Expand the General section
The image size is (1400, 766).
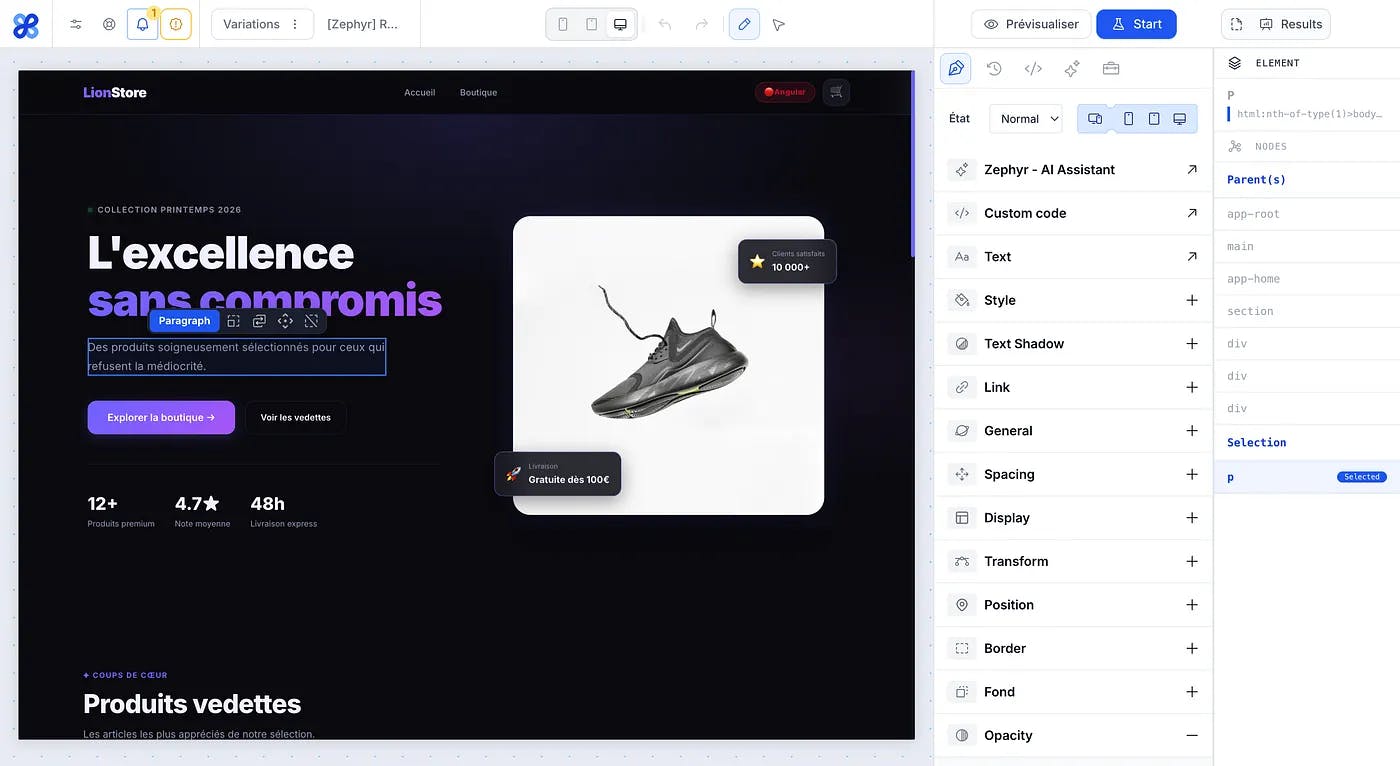click(x=1191, y=431)
